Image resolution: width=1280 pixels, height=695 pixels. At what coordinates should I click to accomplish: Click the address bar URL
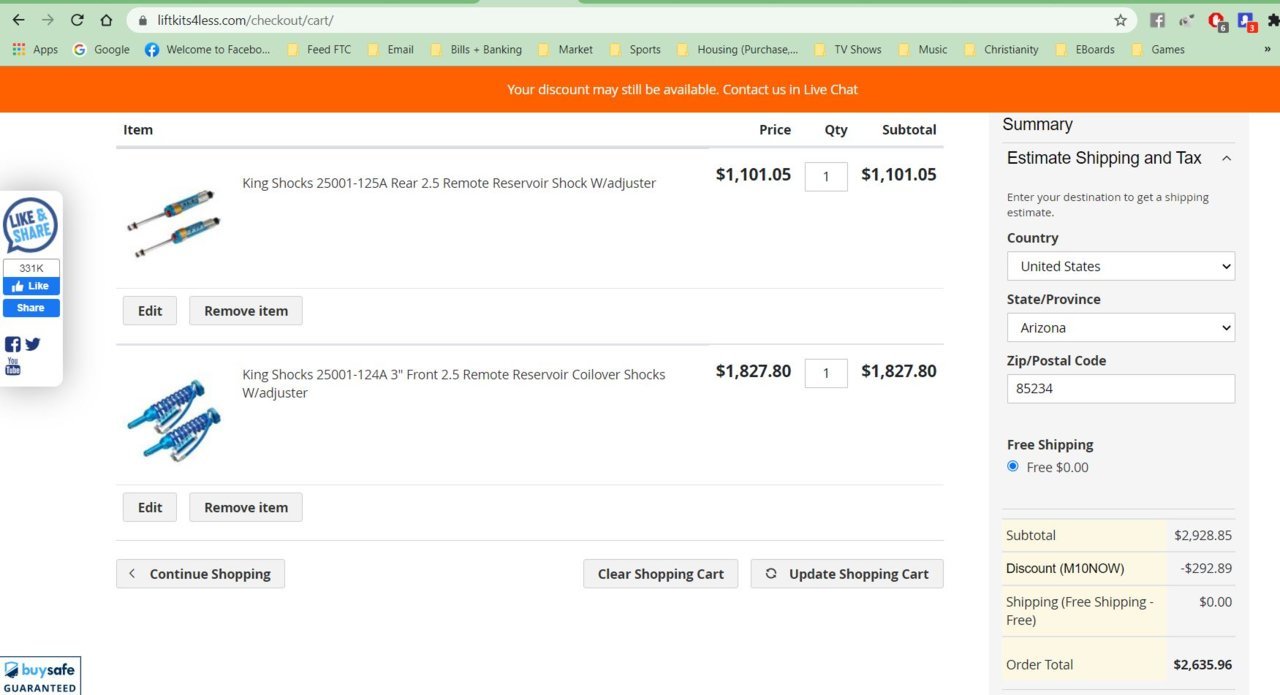click(x=246, y=20)
